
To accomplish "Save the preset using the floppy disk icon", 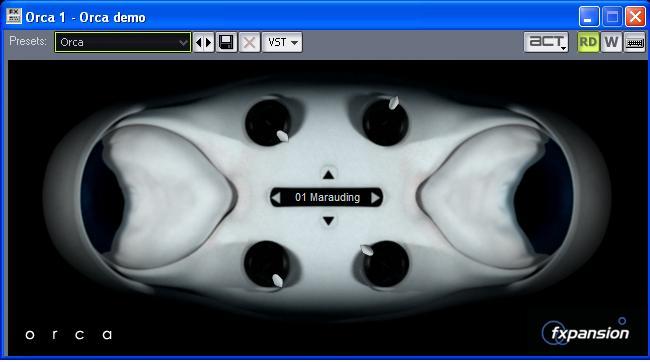I will pos(226,42).
